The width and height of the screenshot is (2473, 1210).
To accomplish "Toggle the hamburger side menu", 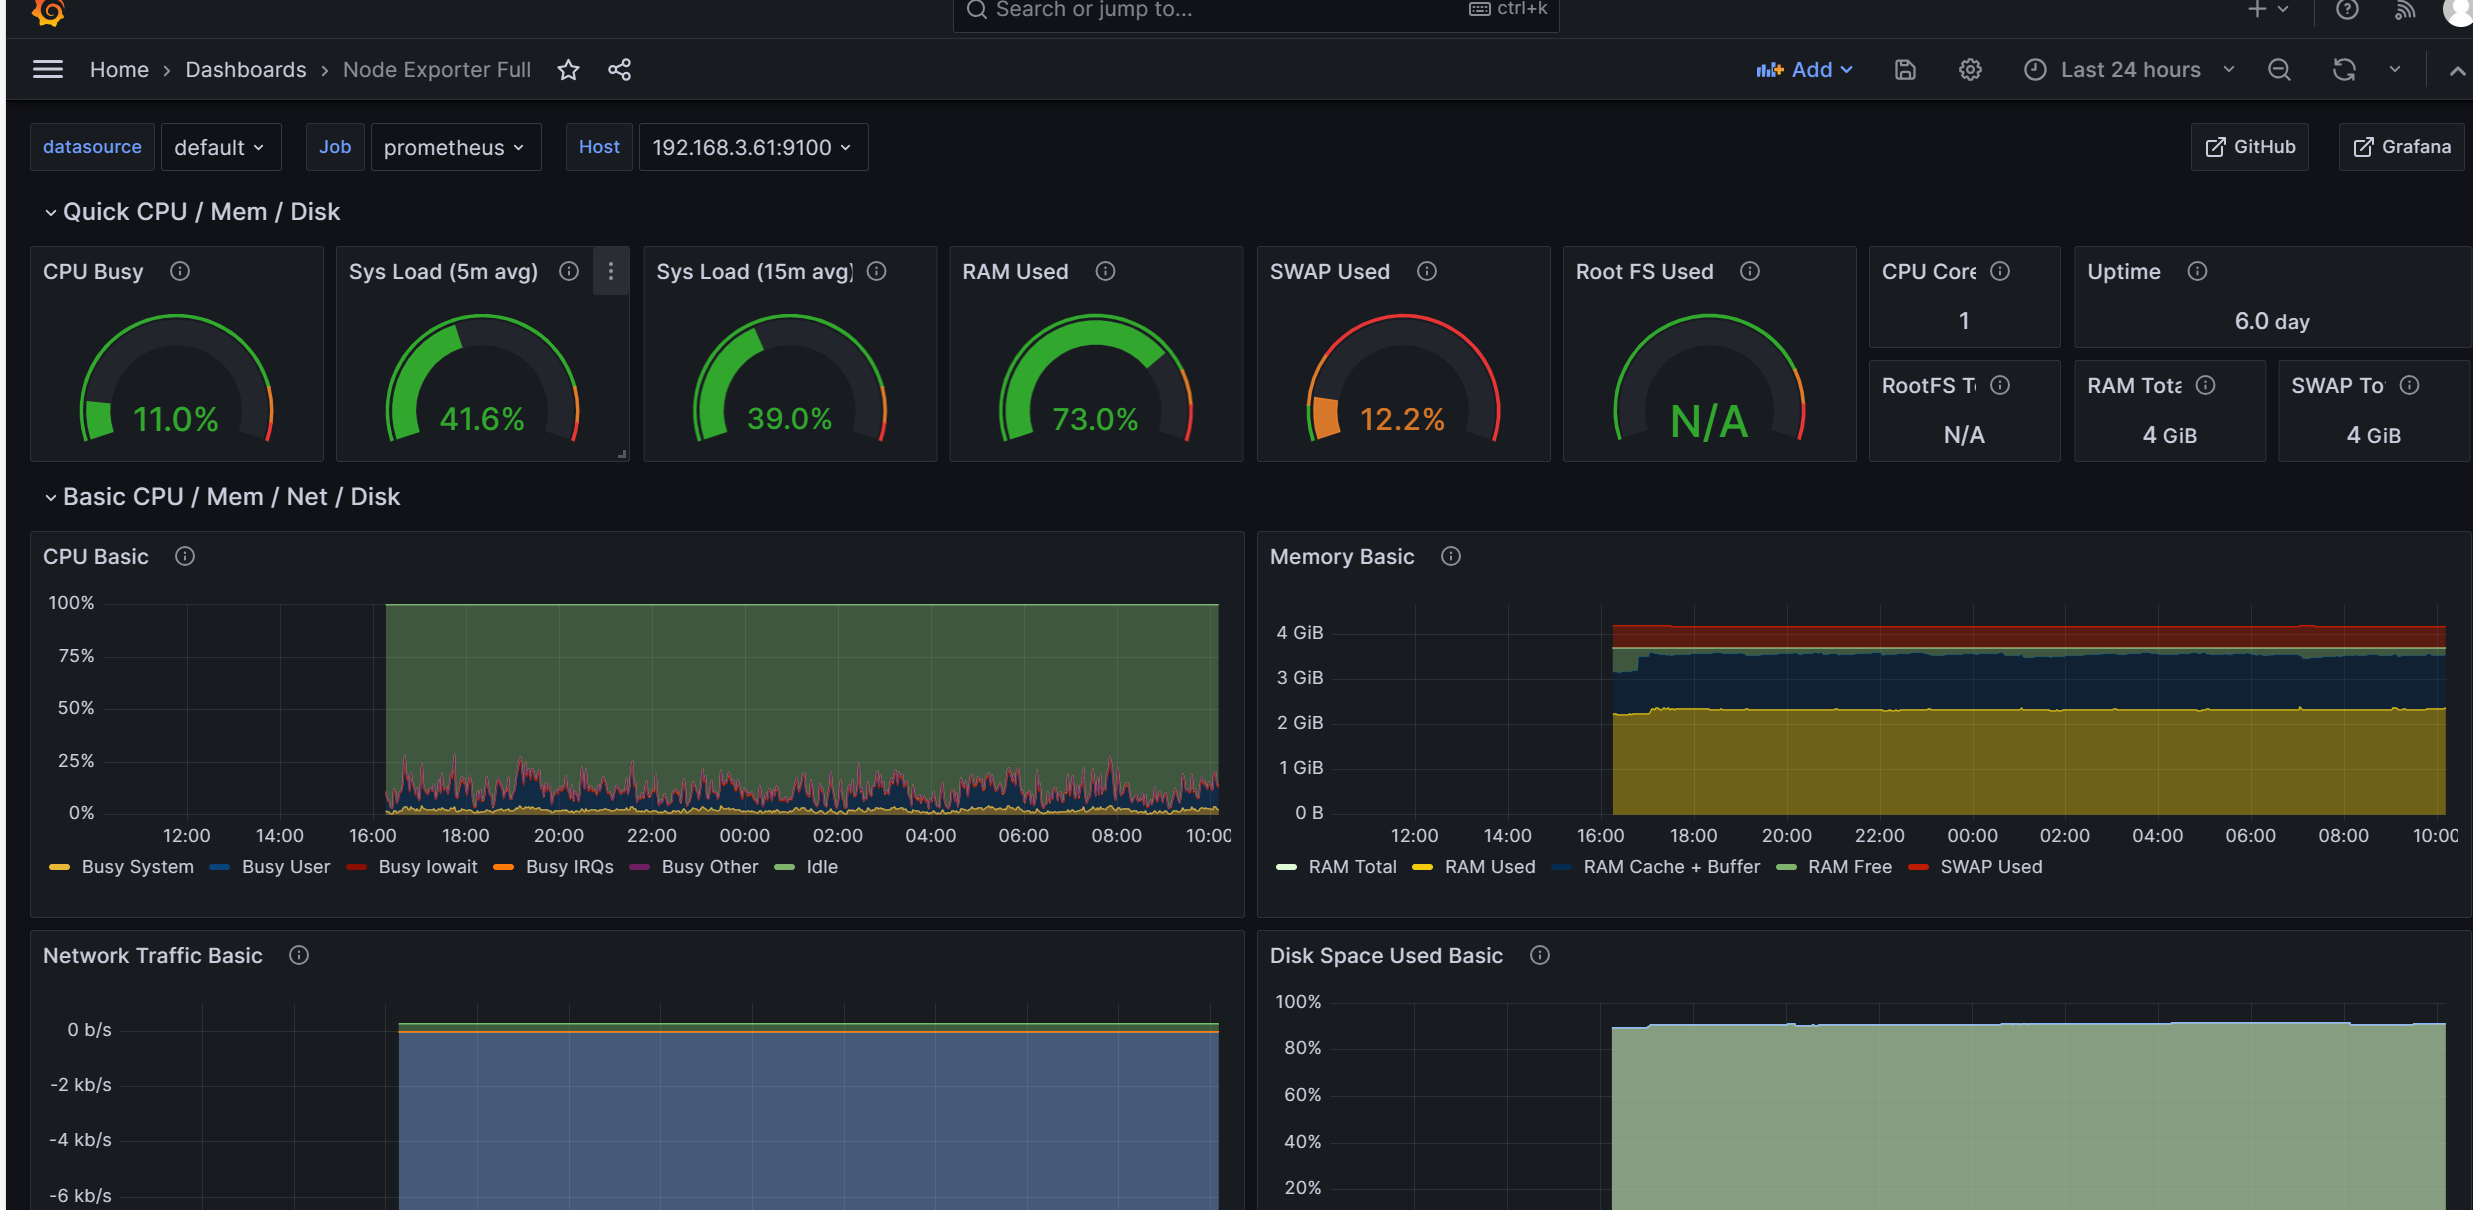I will point(48,69).
